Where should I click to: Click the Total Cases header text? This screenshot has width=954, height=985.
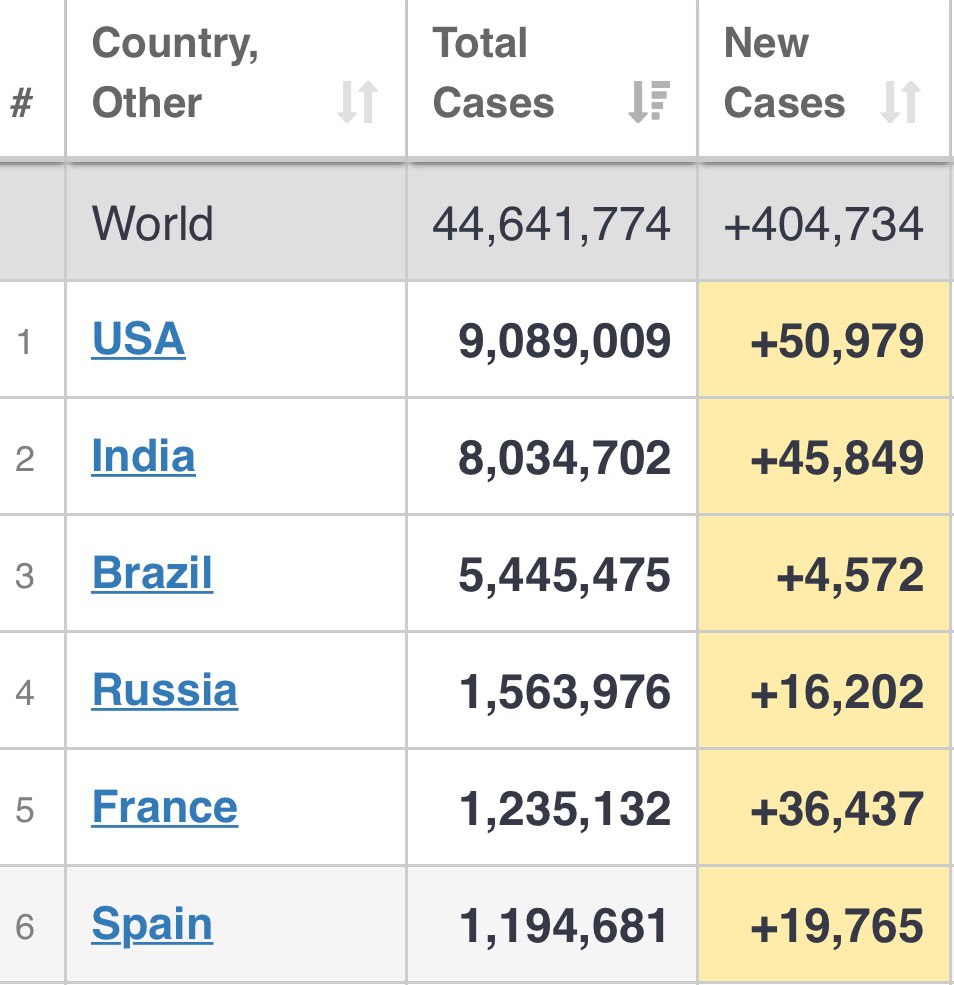[x=494, y=72]
